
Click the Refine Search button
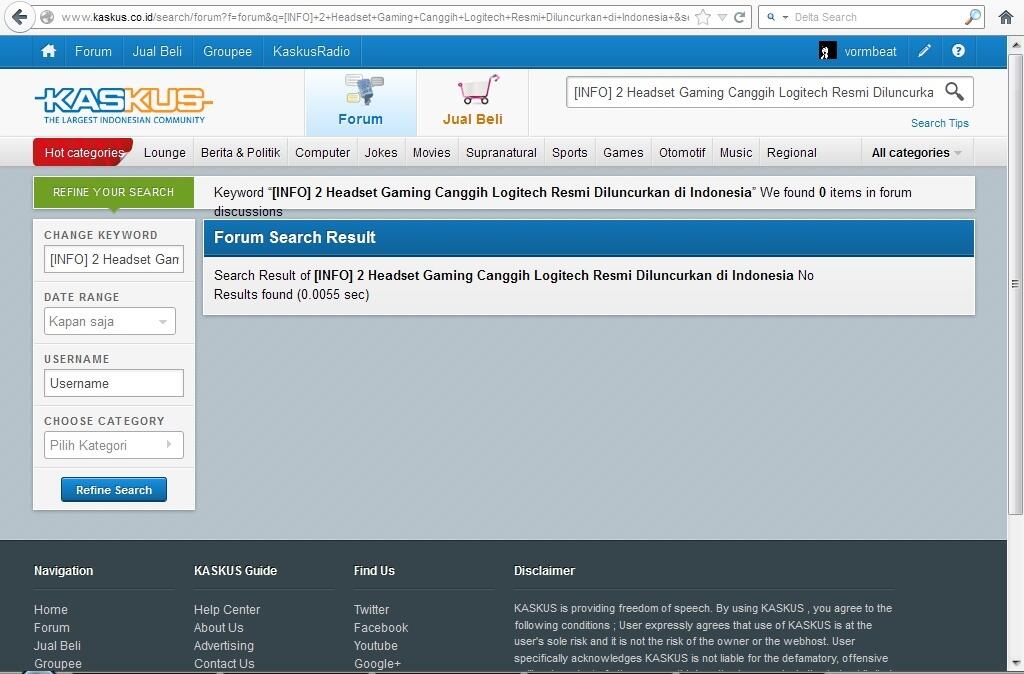(114, 490)
